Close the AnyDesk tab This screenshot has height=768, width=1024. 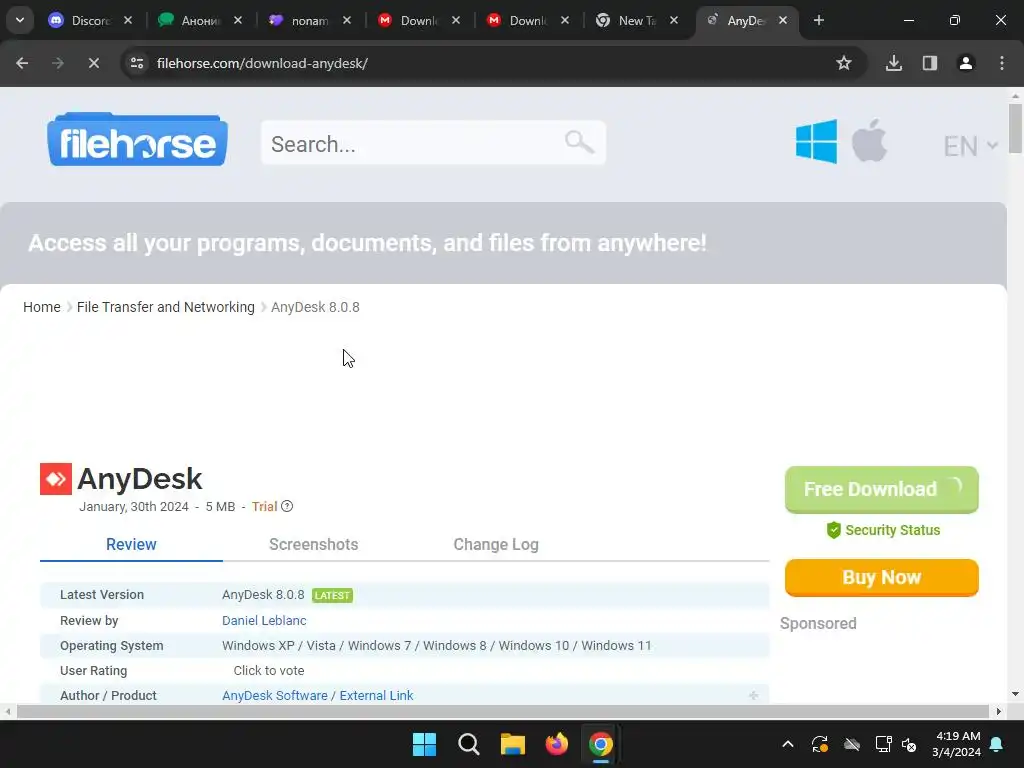coord(783,20)
